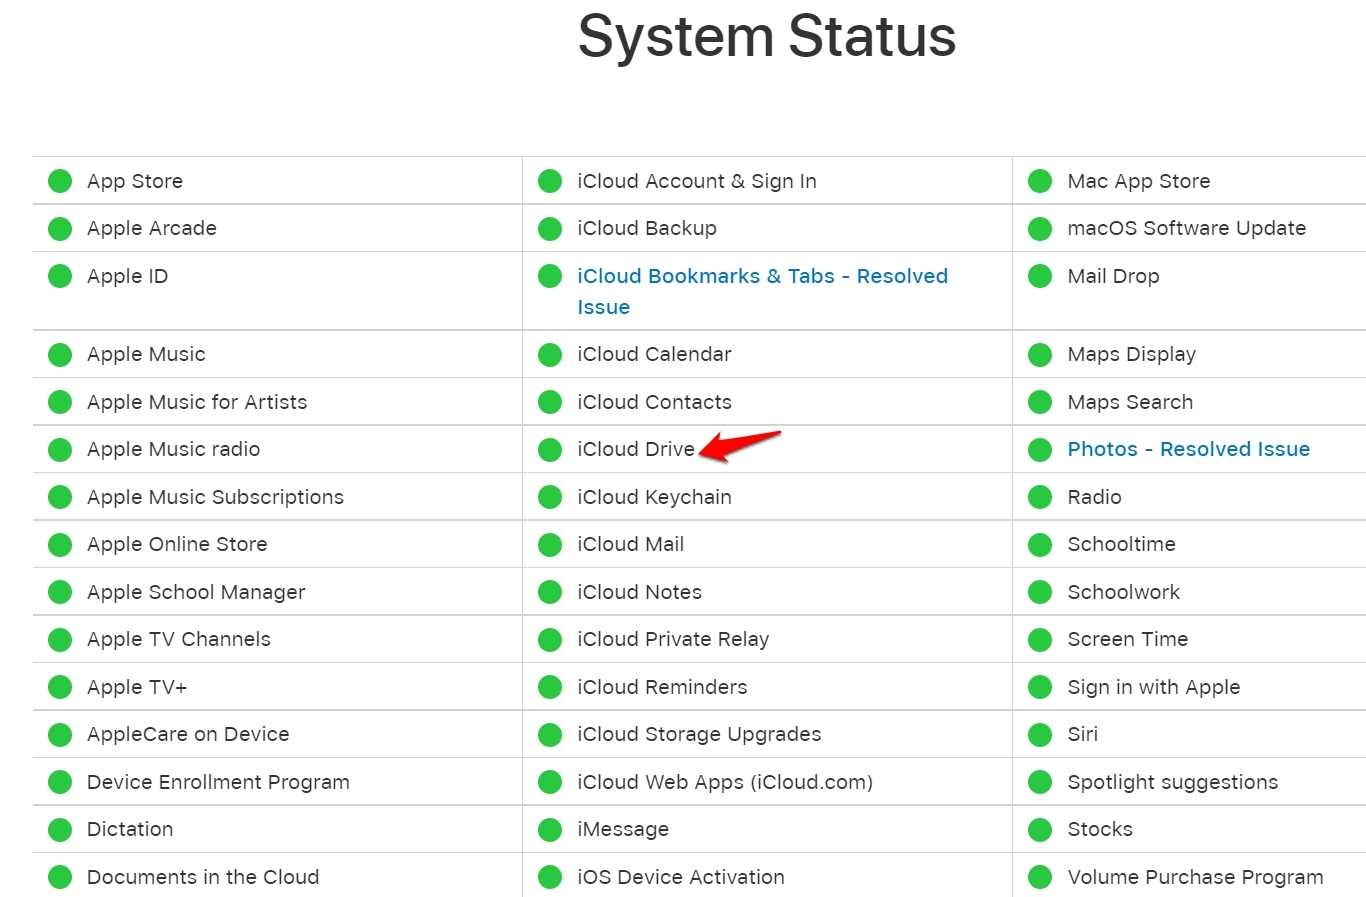Click the green dot for iCloud Drive
The image size is (1366, 897).
coord(550,449)
